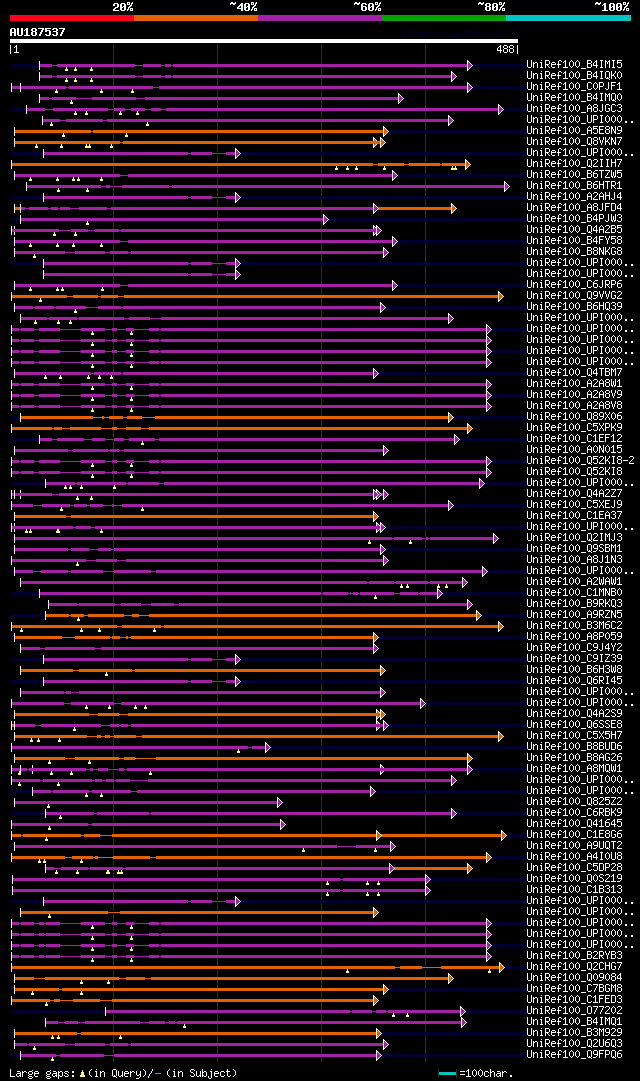Image resolution: width=640 pixels, height=1081 pixels.
Task: Click the orange ~40% identity legend segment
Action: [196, 17]
